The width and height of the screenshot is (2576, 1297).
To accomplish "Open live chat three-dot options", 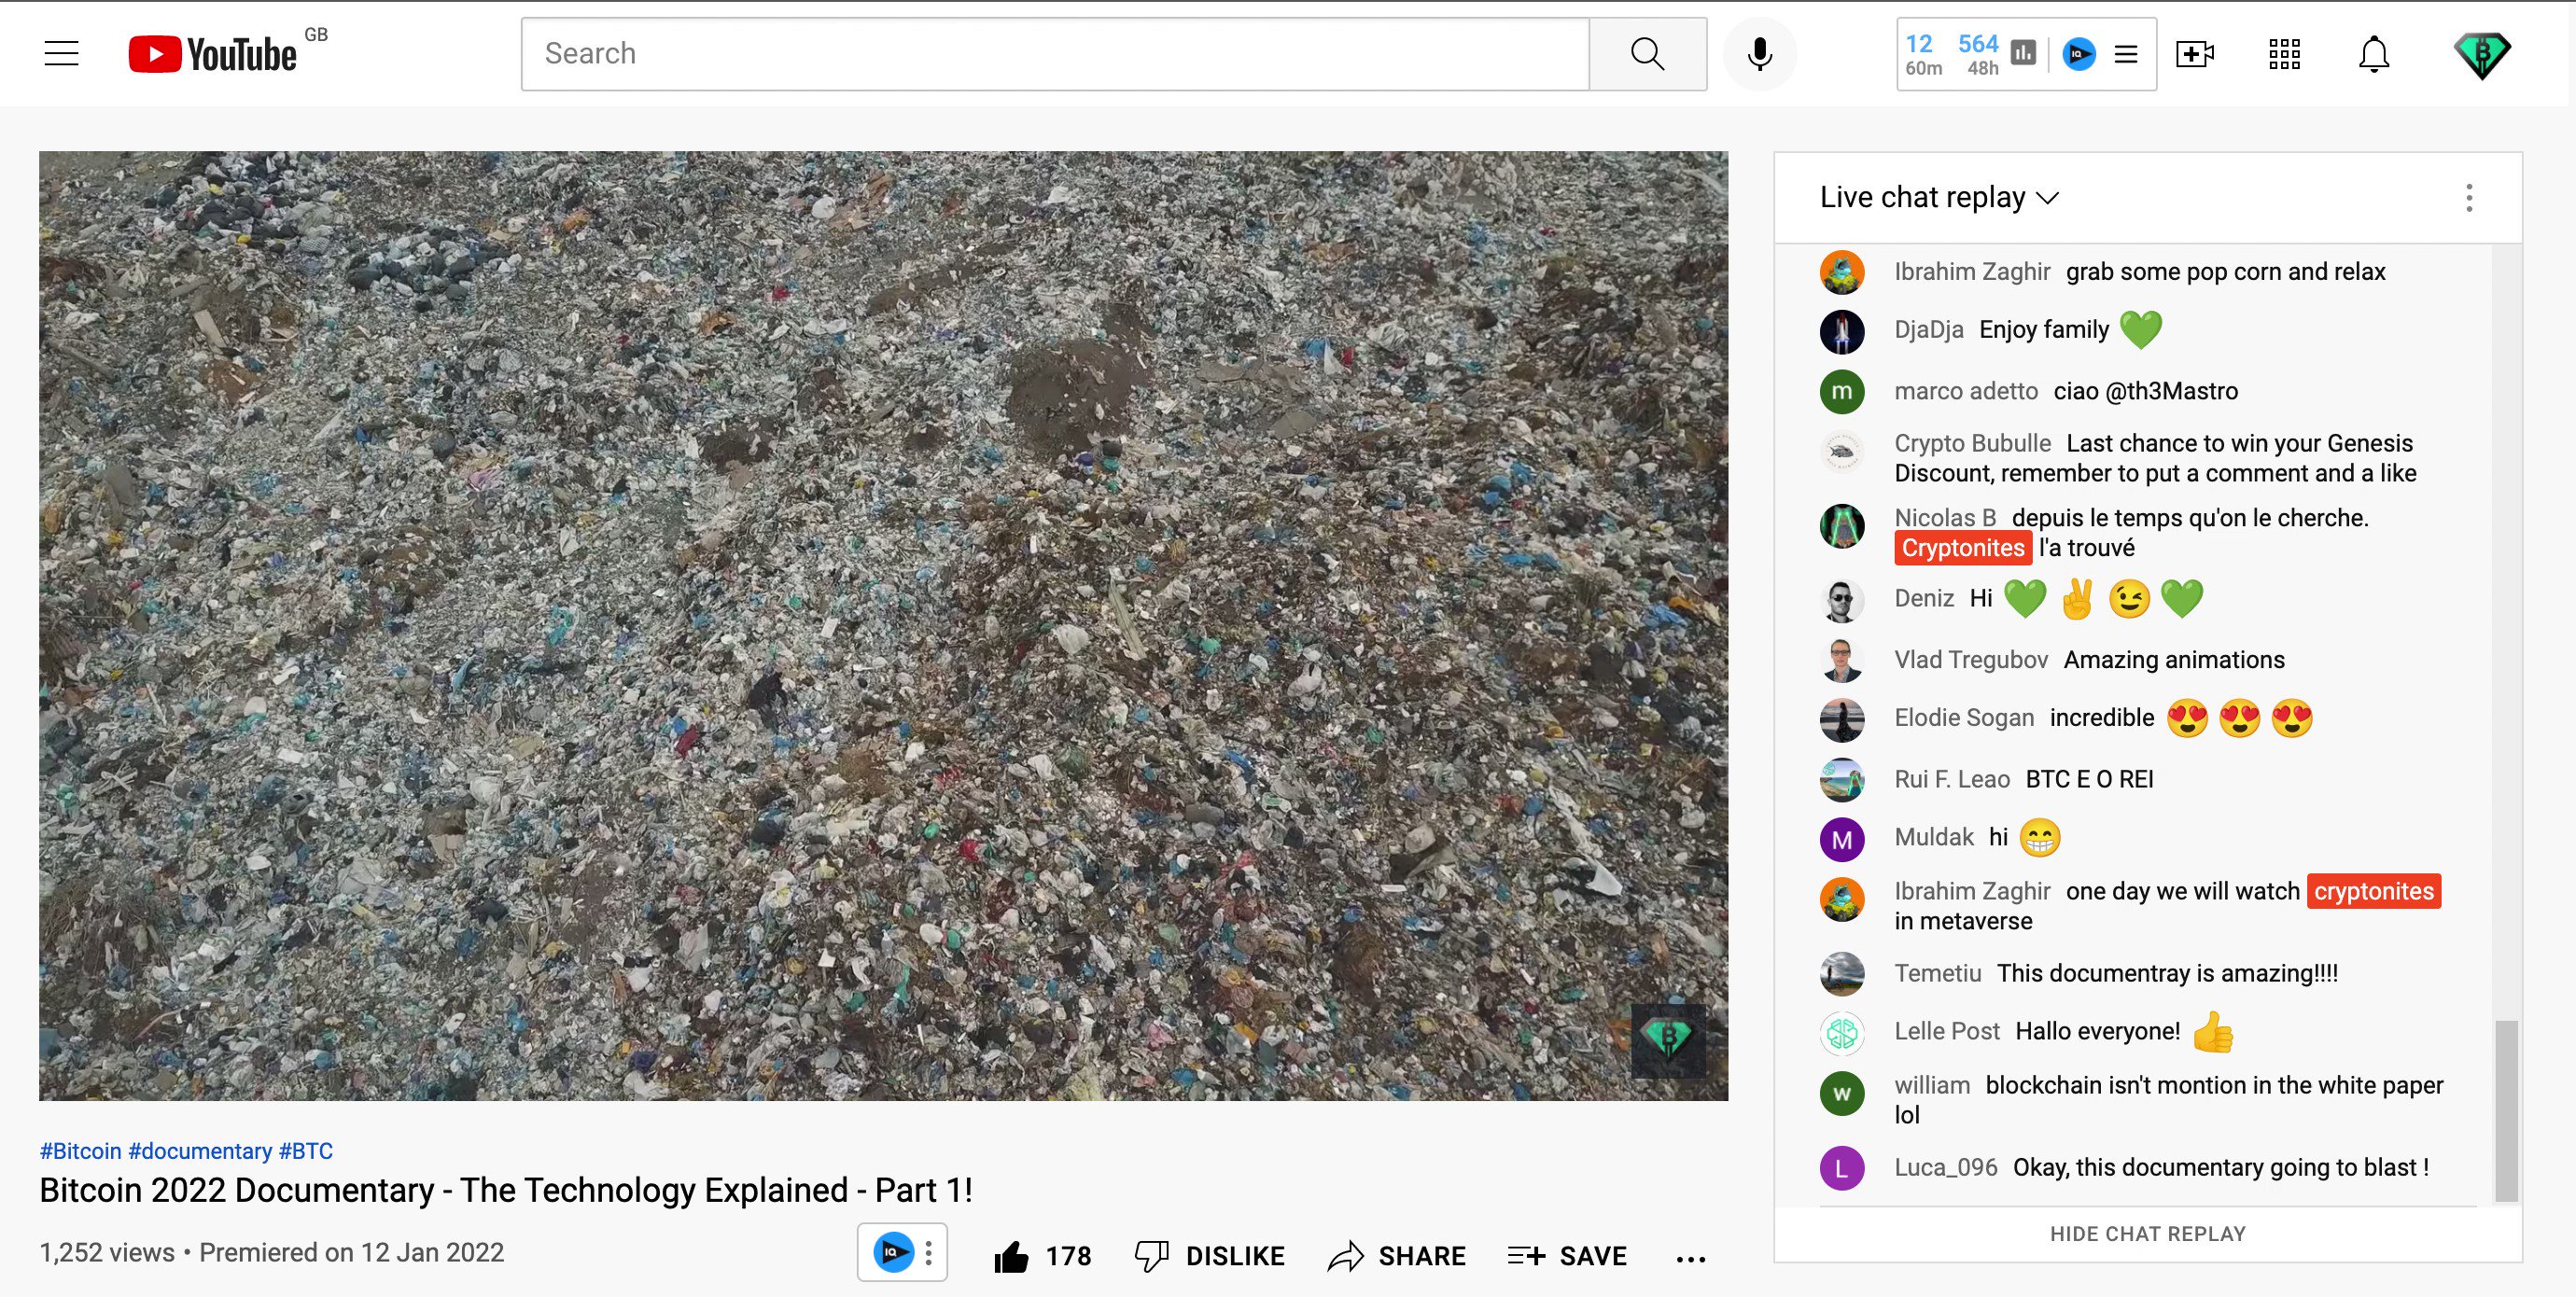I will [2469, 197].
